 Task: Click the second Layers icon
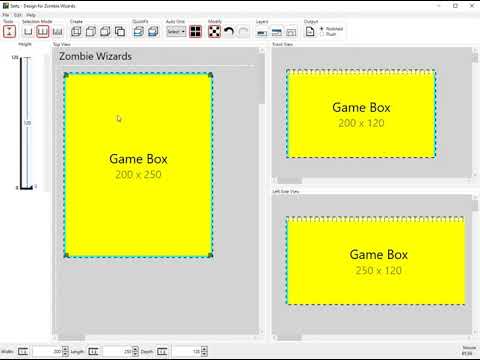point(277,32)
